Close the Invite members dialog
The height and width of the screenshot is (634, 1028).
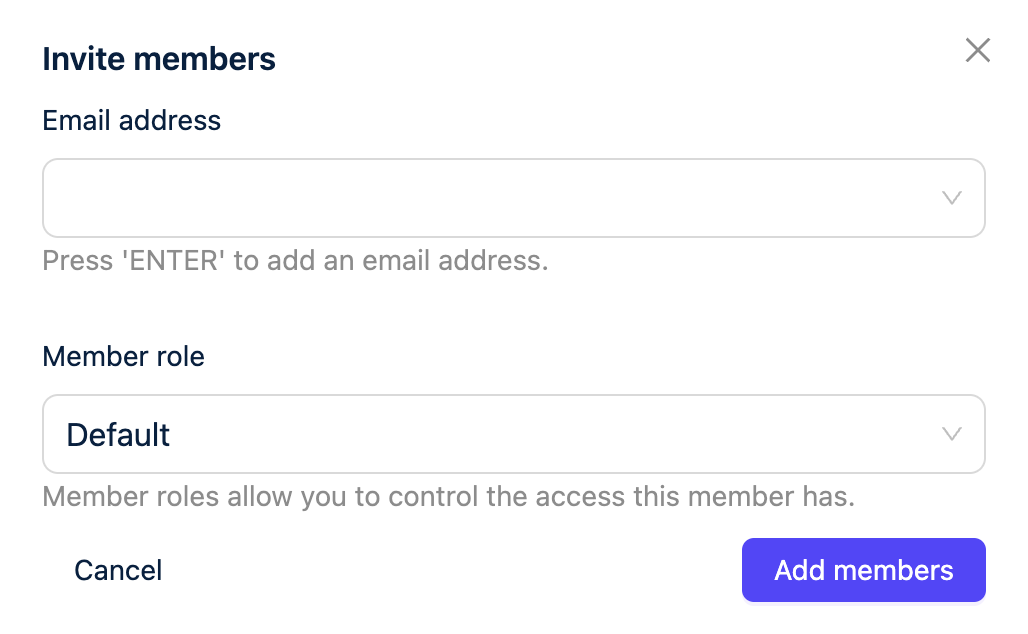coord(977,51)
